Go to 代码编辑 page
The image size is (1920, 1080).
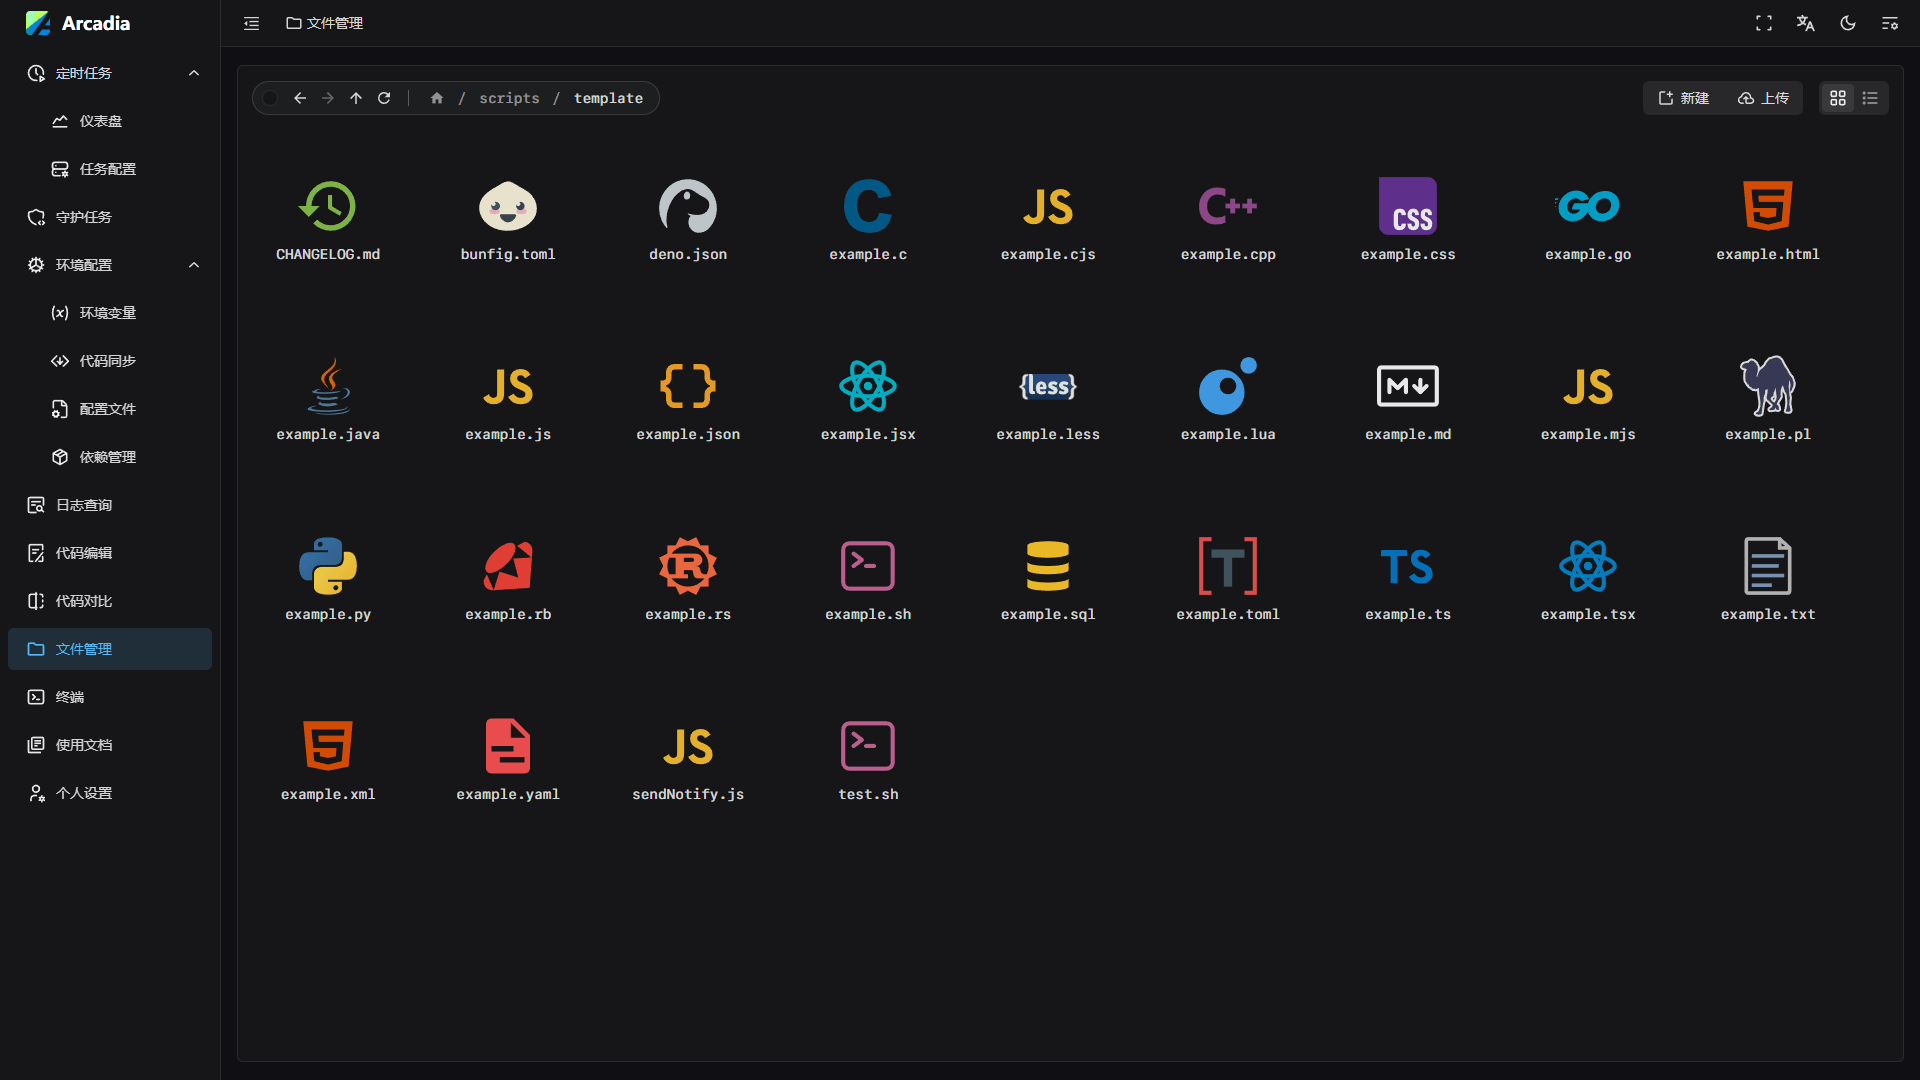[x=110, y=553]
